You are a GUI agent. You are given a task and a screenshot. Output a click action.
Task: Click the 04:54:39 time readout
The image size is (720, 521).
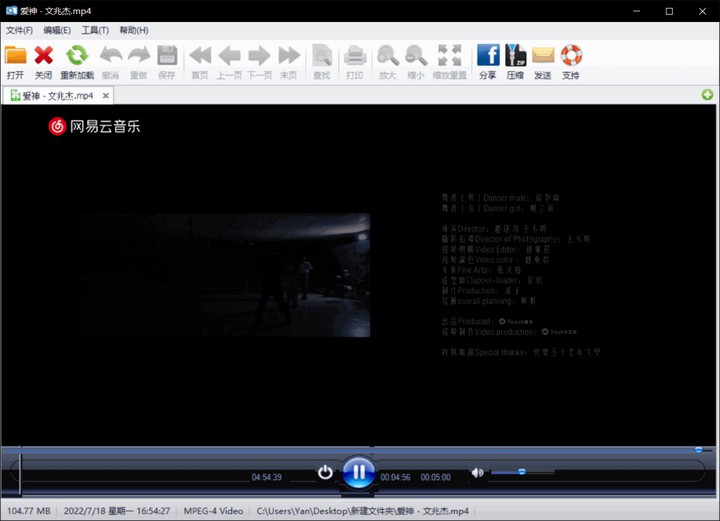coord(266,477)
